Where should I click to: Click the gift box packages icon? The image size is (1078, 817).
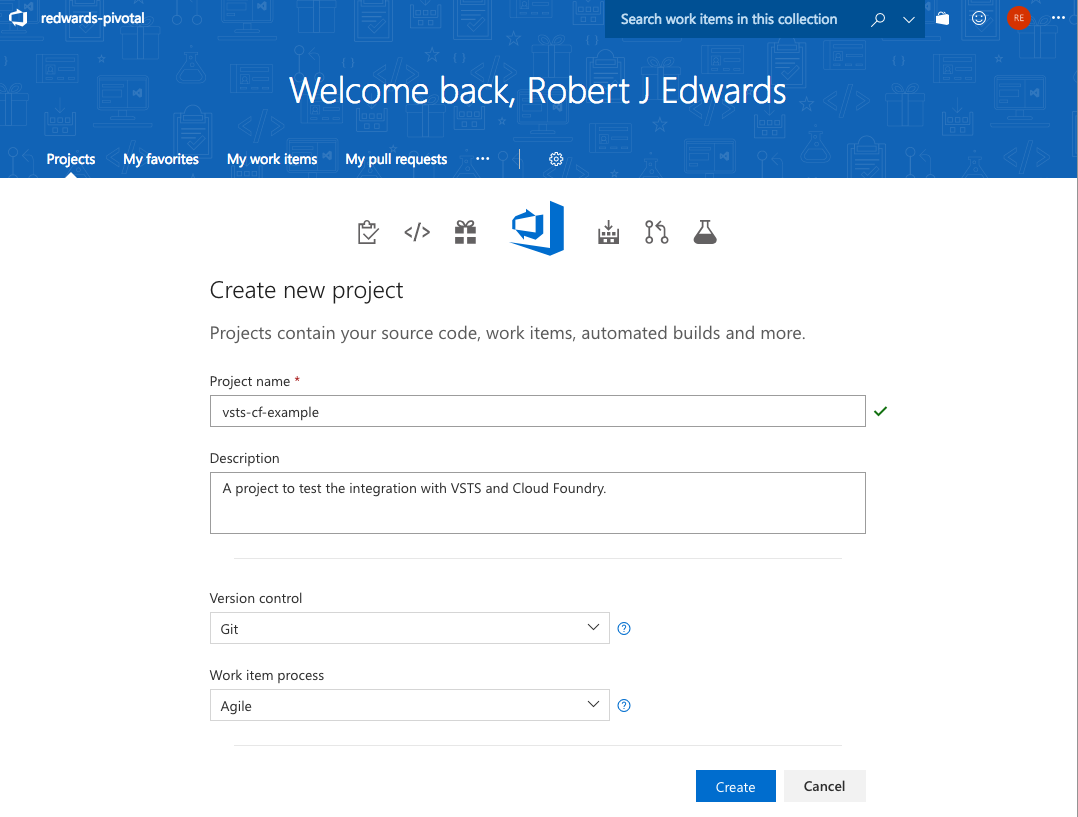point(465,233)
